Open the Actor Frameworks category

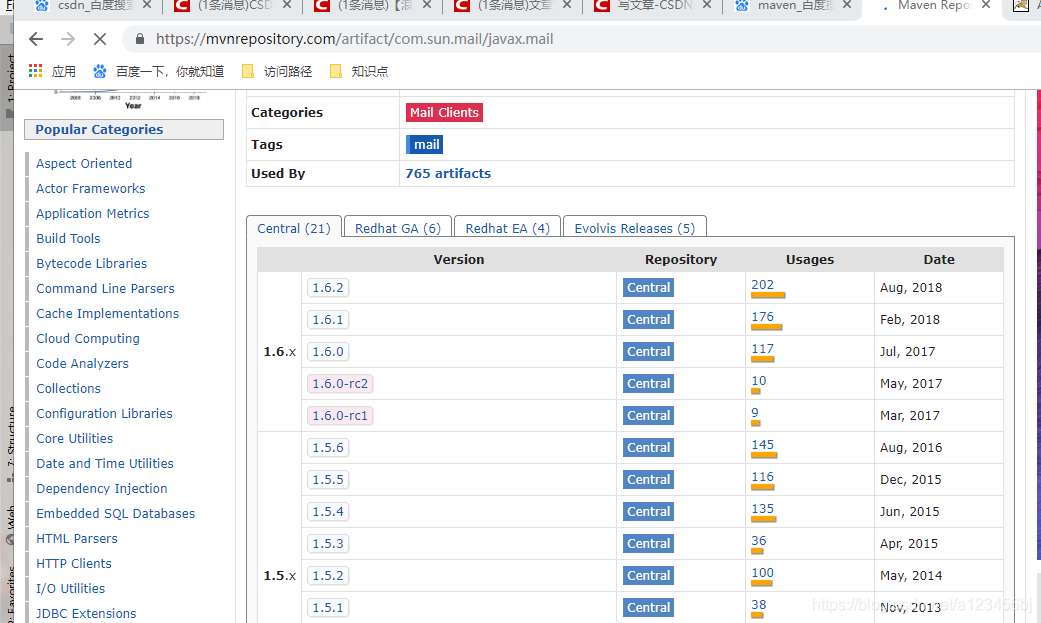[x=90, y=189]
